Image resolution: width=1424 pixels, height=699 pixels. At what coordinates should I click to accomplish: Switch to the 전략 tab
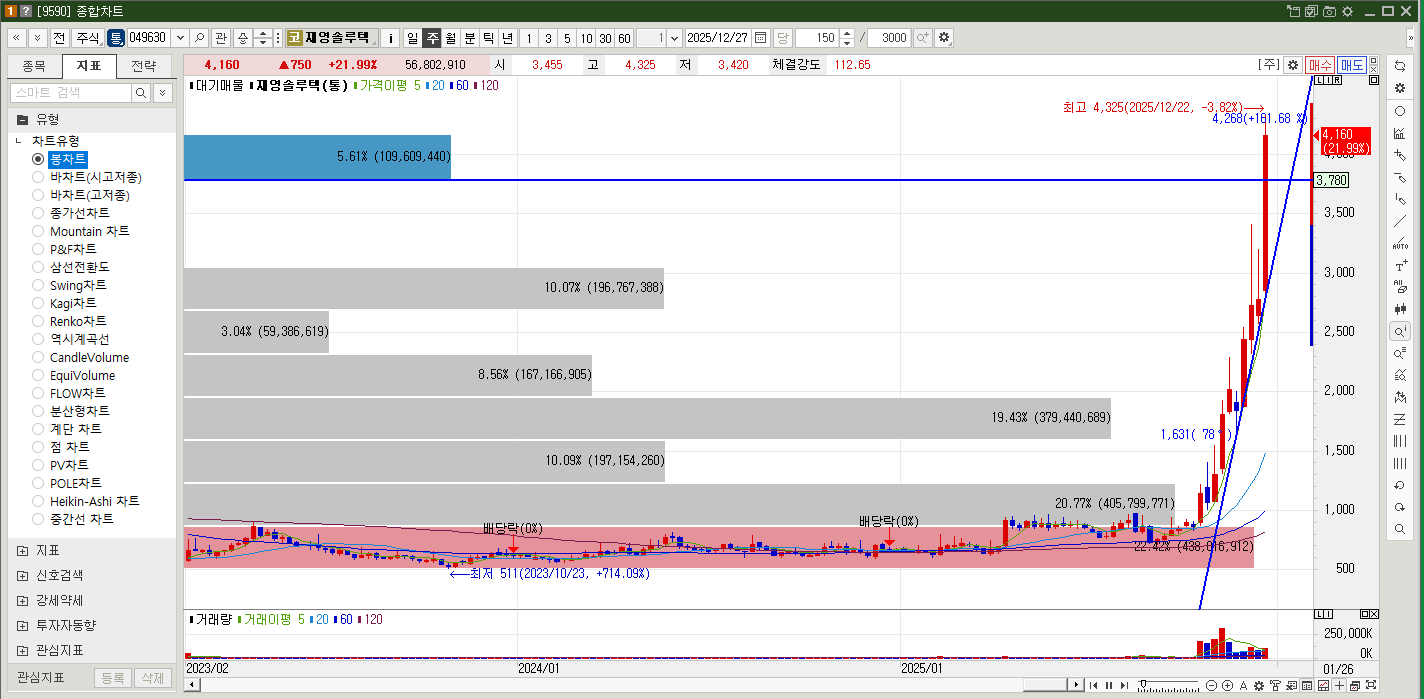pos(143,67)
